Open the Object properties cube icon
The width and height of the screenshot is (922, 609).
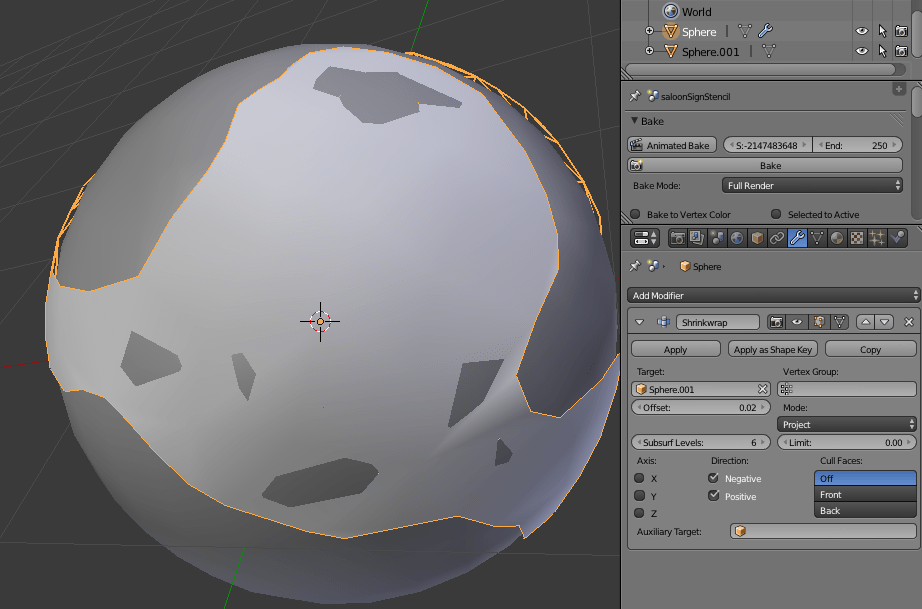click(x=755, y=237)
